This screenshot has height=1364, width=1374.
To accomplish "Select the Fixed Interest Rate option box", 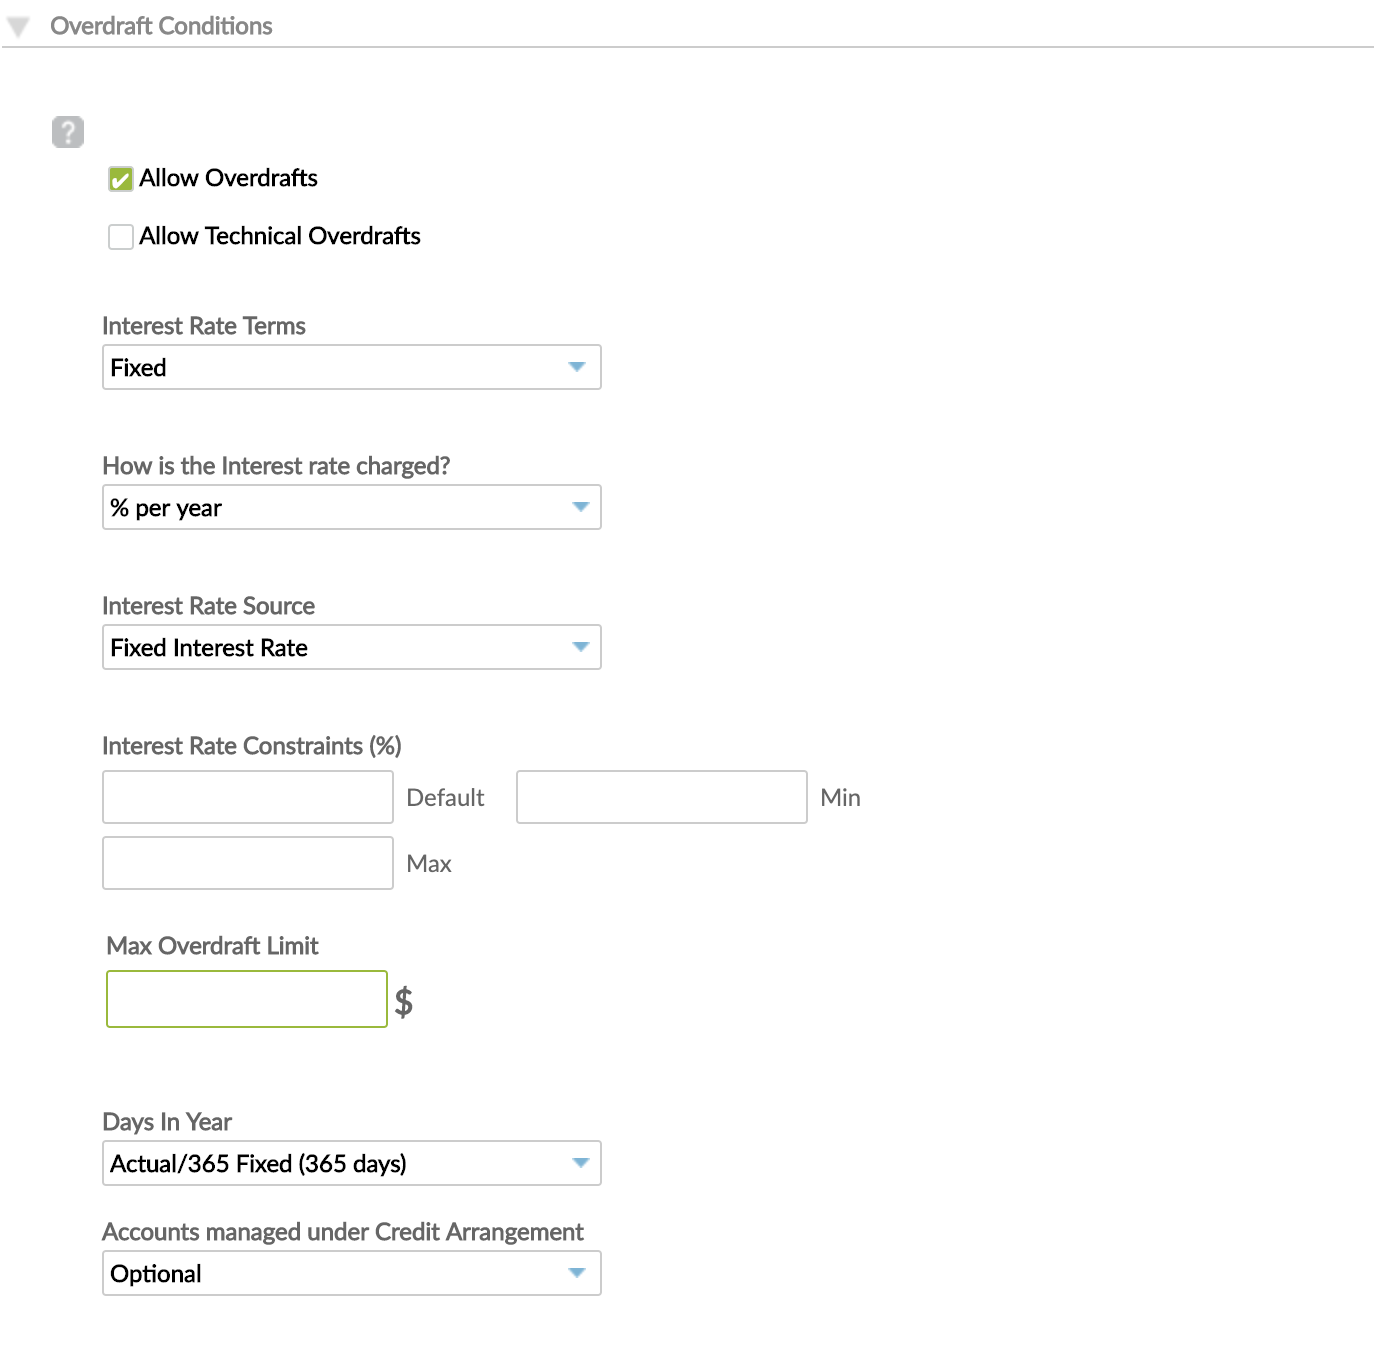I will click(x=350, y=647).
